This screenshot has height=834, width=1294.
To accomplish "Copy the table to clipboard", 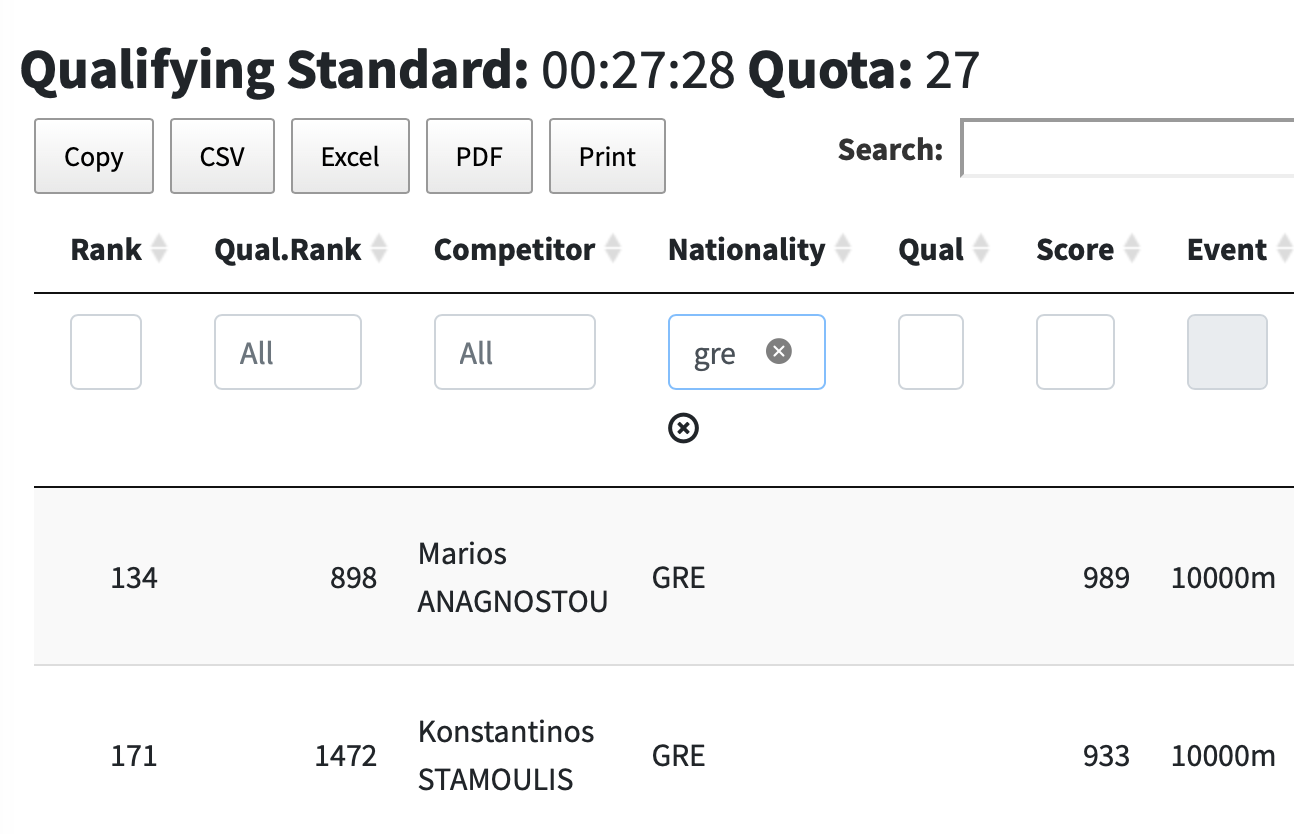I will point(94,156).
